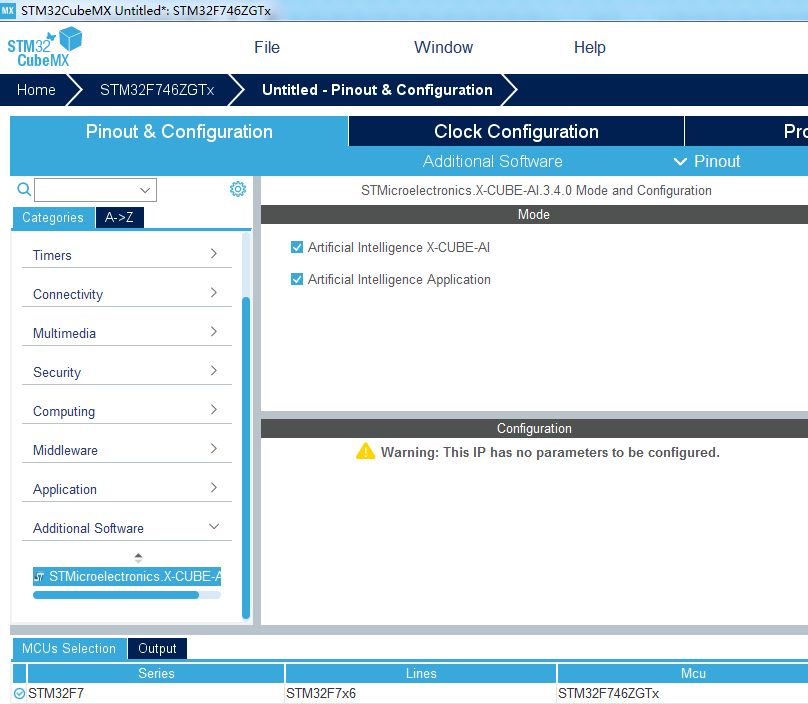The height and width of the screenshot is (704, 808).
Task: Click the Series column header
Action: tap(156, 673)
